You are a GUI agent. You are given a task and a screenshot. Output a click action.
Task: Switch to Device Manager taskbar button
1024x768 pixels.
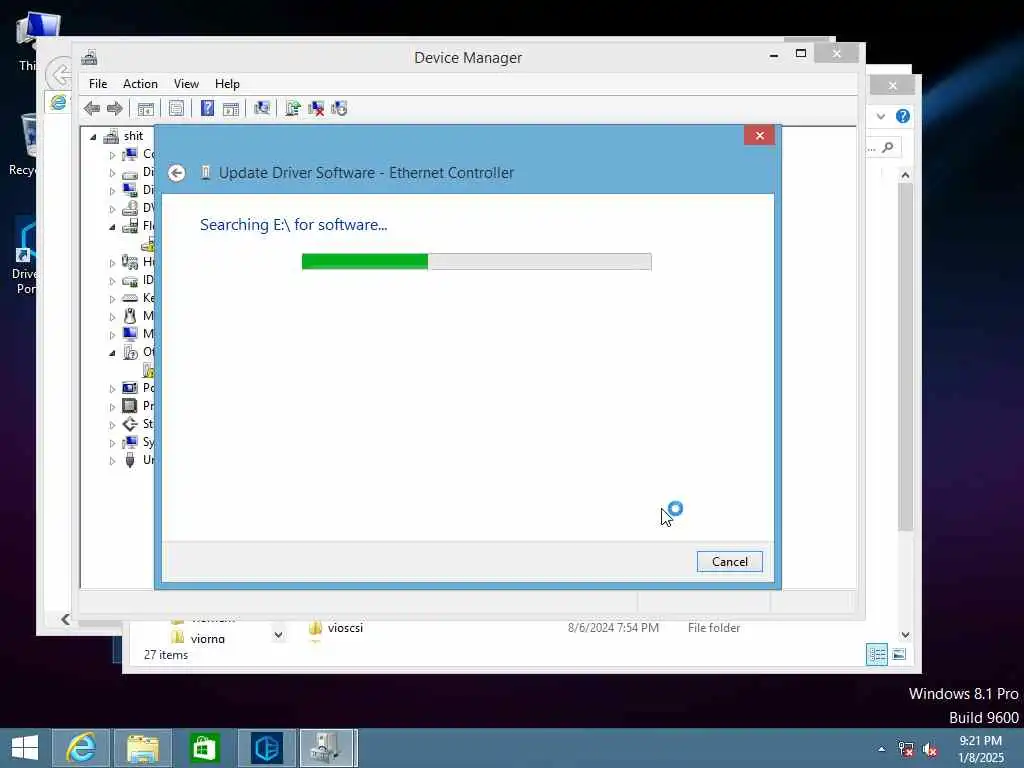pos(328,748)
